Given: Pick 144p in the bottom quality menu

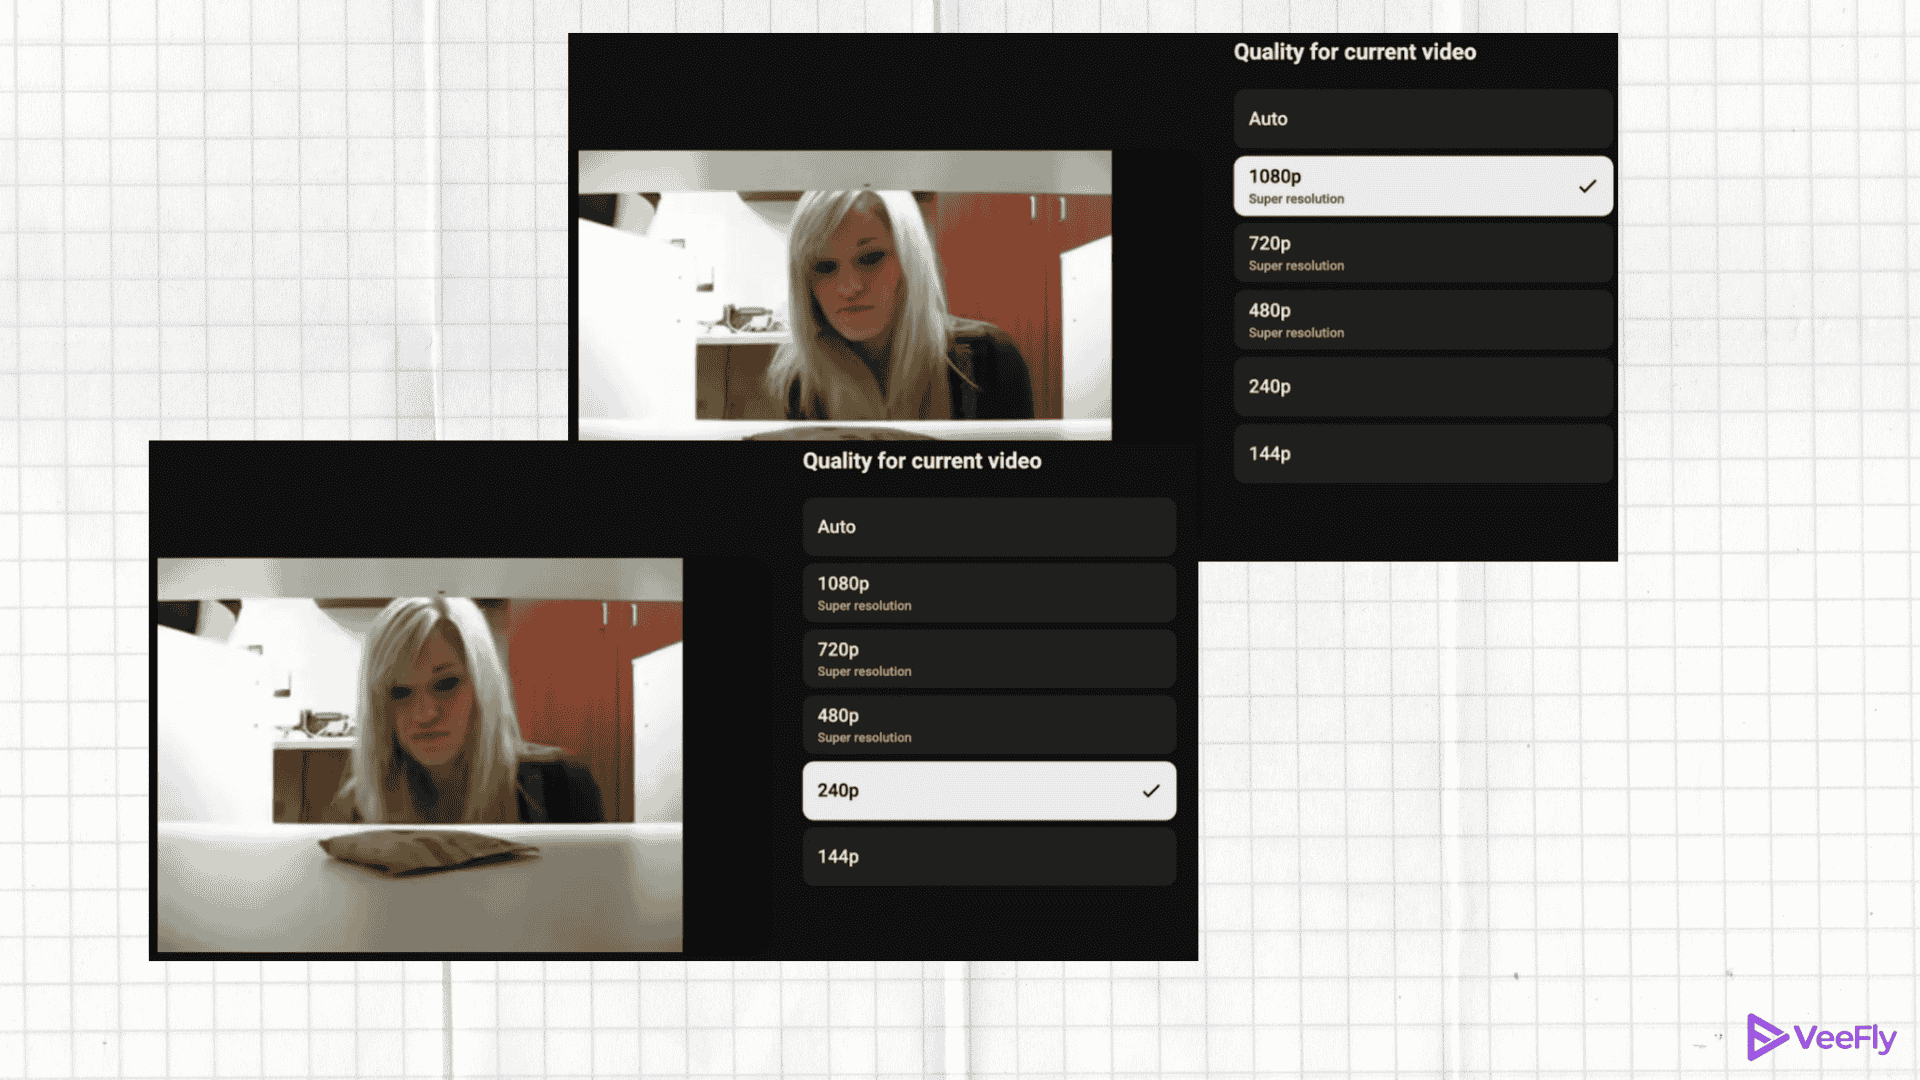Looking at the screenshot, I should [x=988, y=856].
